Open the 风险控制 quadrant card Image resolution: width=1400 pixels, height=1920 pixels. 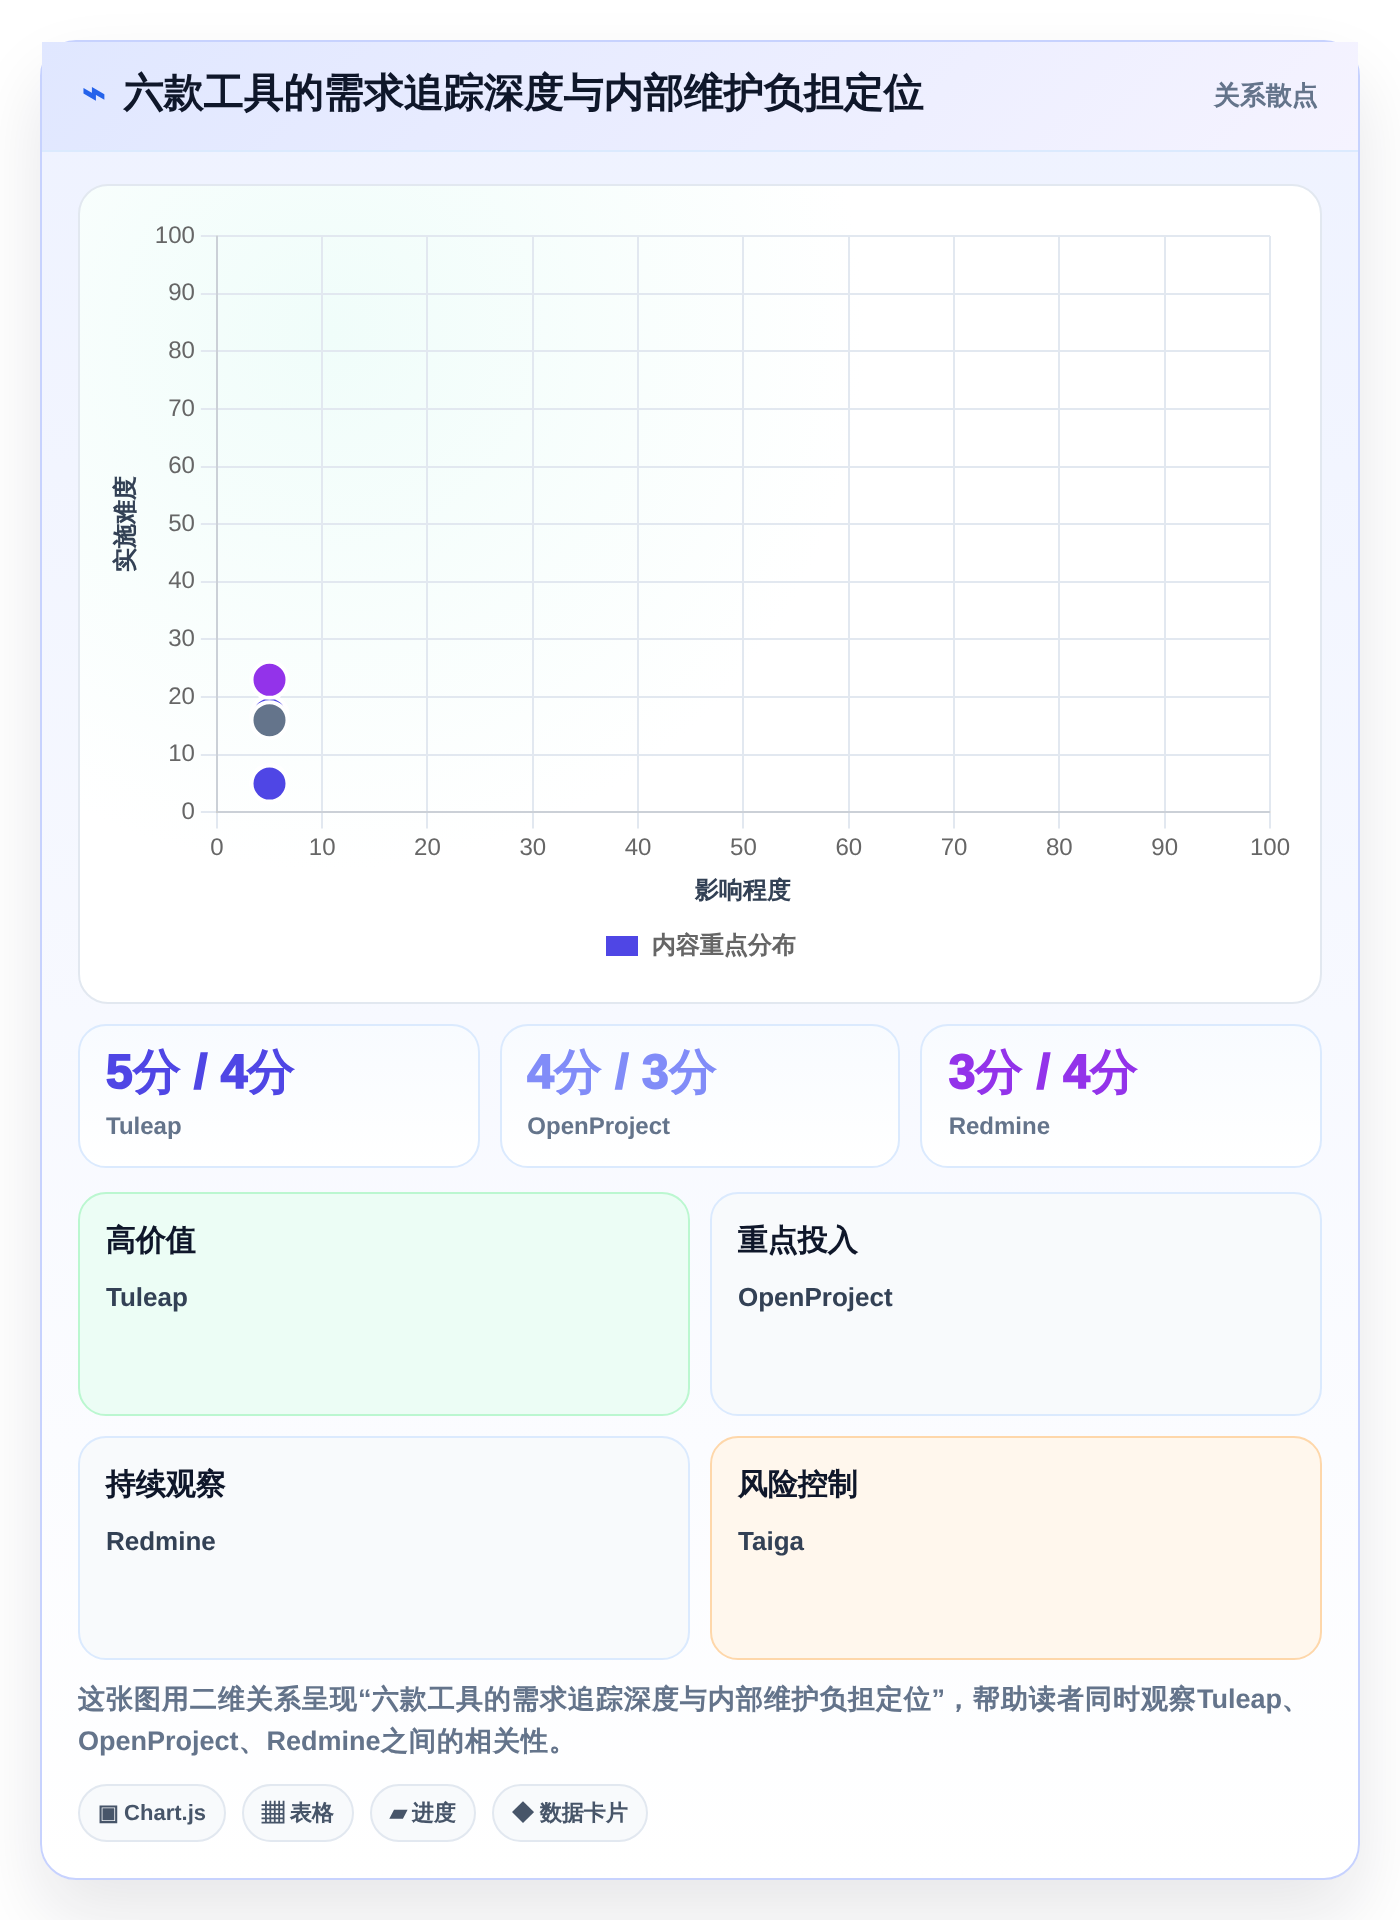[x=1016, y=1548]
